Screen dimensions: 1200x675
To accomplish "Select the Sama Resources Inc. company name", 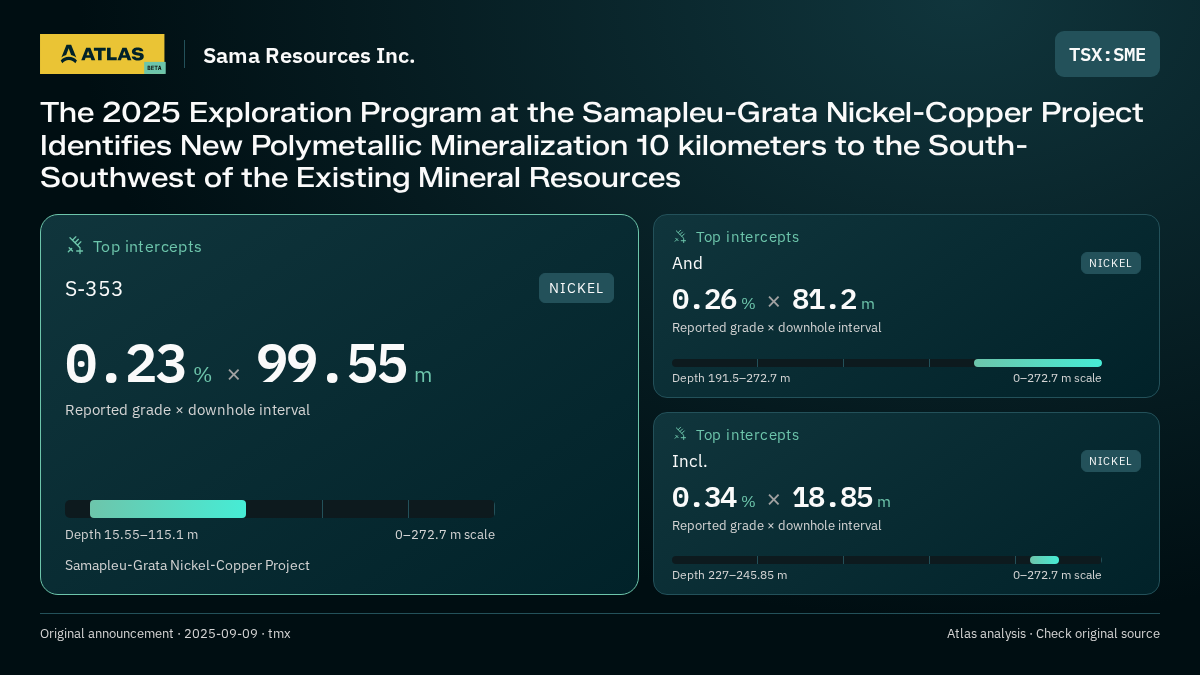I will 309,56.
